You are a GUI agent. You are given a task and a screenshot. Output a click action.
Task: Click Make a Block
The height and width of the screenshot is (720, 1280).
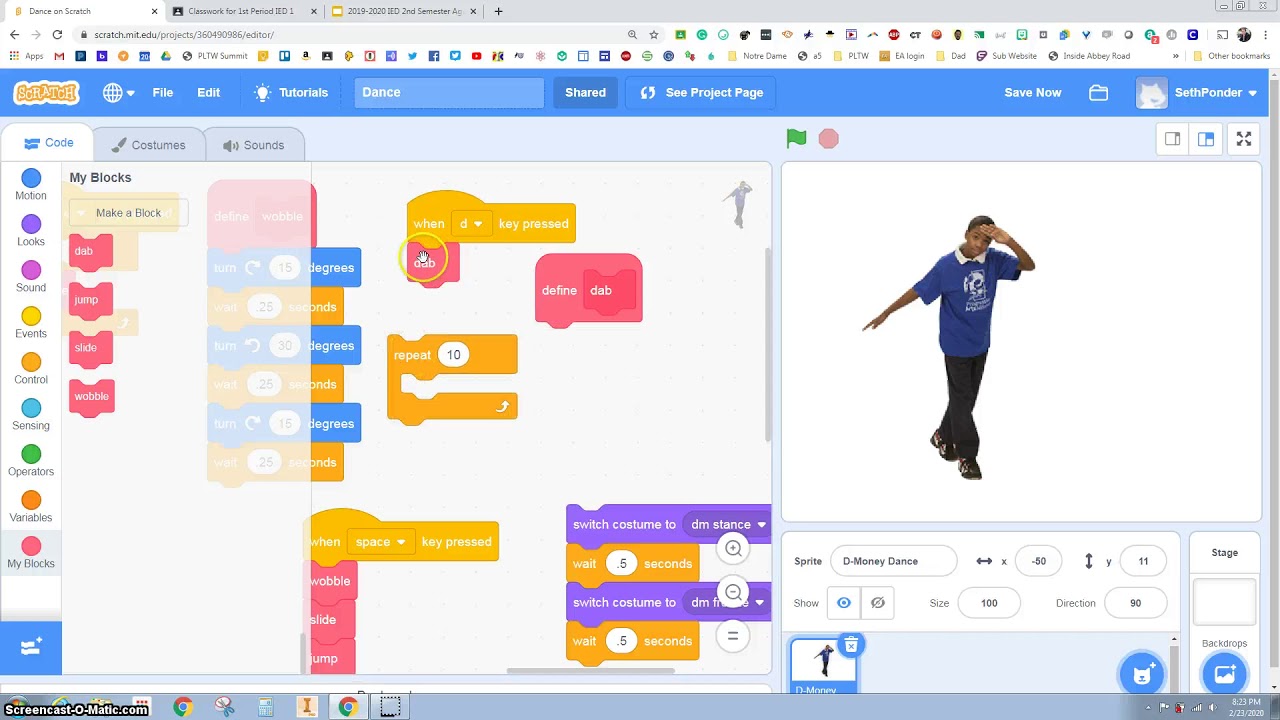click(128, 213)
